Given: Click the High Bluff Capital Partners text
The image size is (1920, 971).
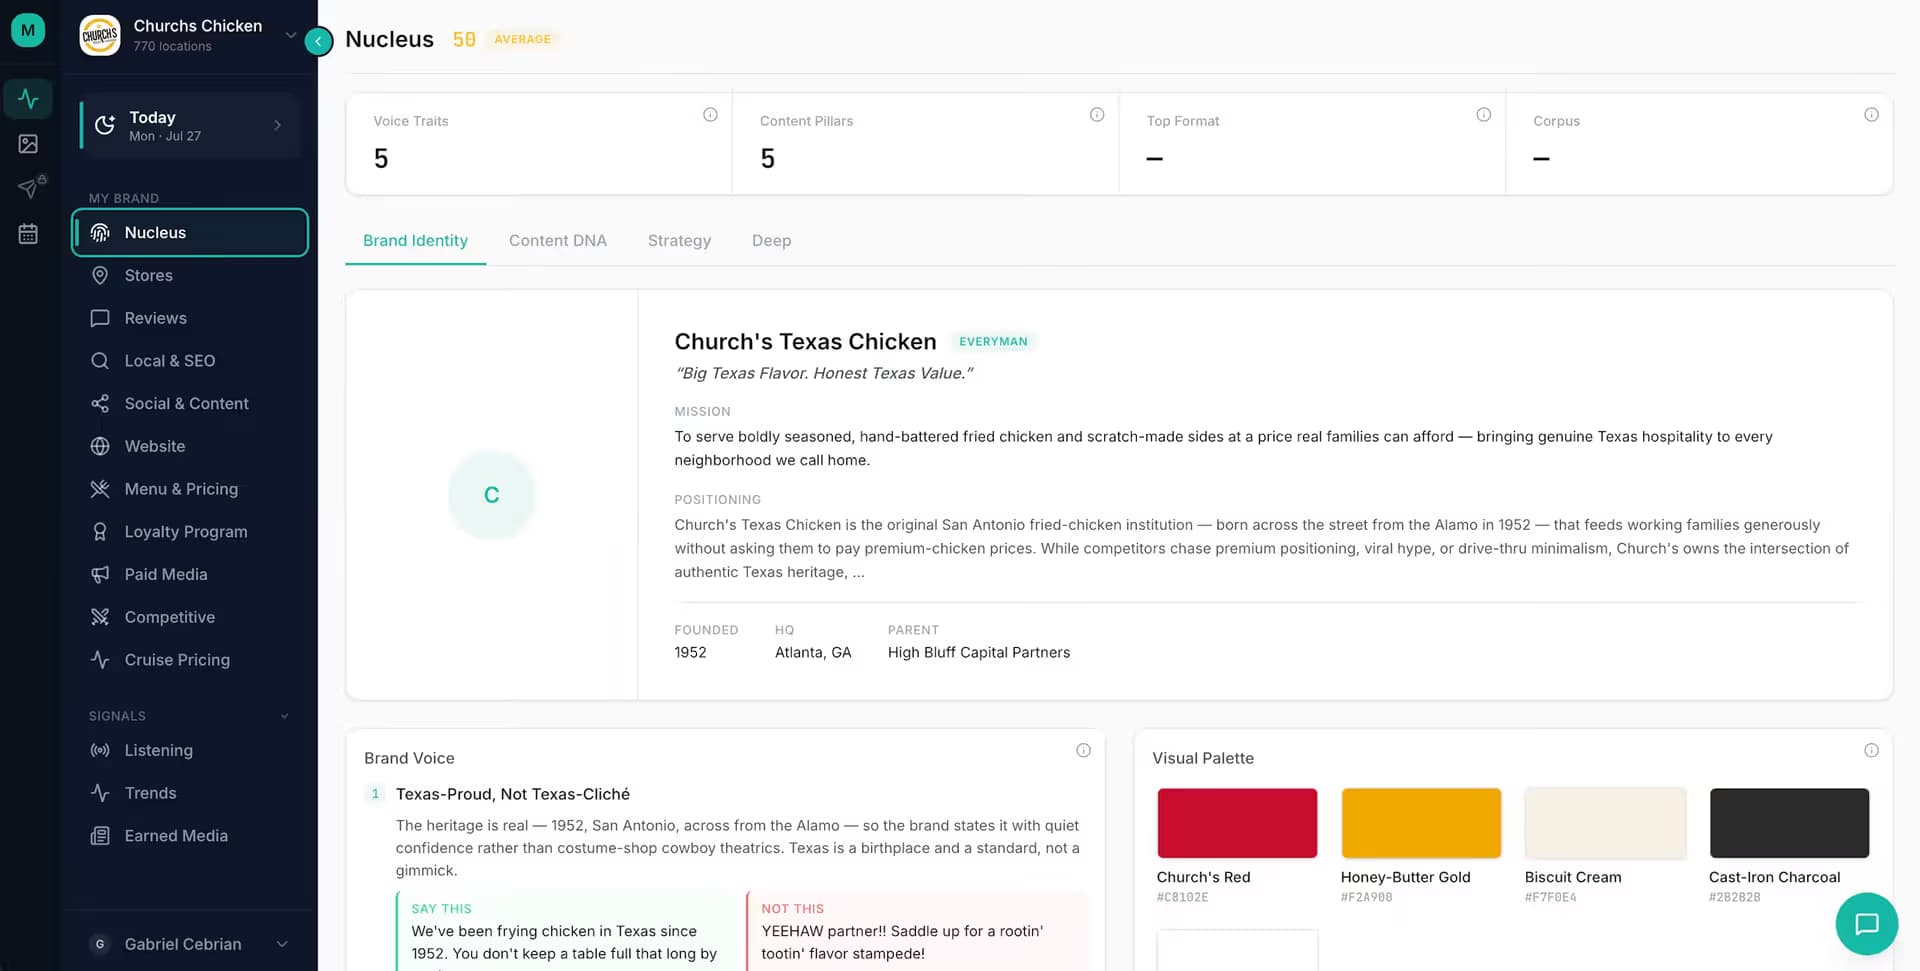Looking at the screenshot, I should [x=979, y=652].
